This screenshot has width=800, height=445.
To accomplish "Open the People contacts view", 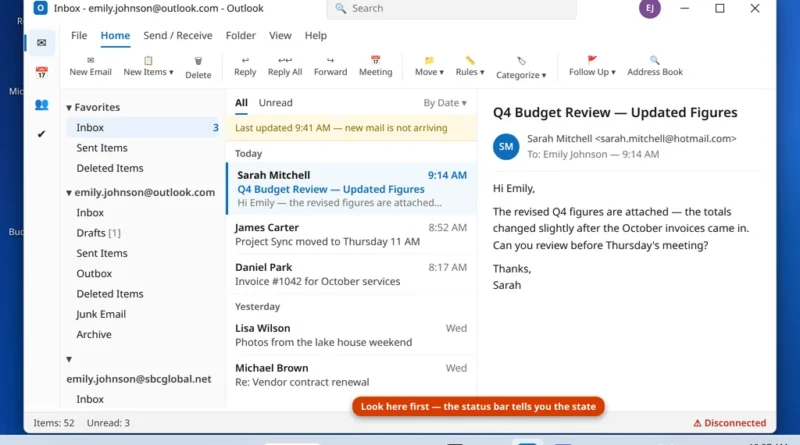I will [41, 105].
